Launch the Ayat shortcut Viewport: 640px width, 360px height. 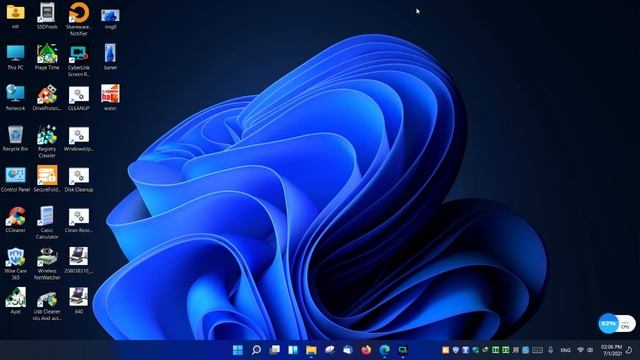coord(16,300)
